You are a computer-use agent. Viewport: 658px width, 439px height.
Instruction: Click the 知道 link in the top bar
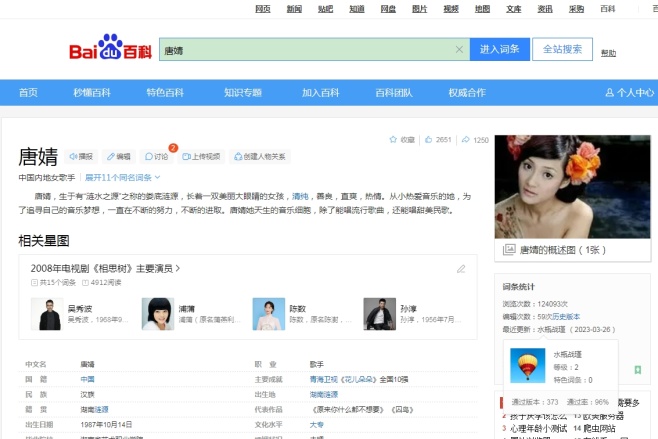coord(357,8)
